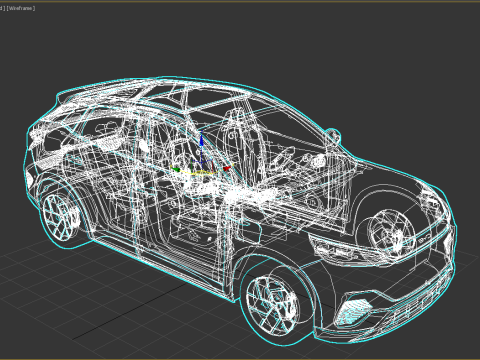Open the Wireframe shading viewport label menu

(x=21, y=8)
